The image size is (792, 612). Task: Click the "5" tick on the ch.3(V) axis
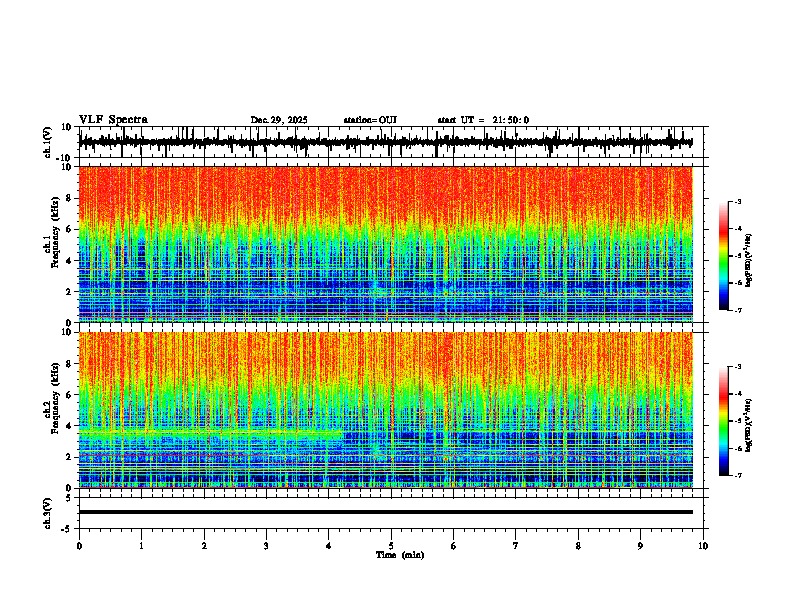click(x=69, y=497)
